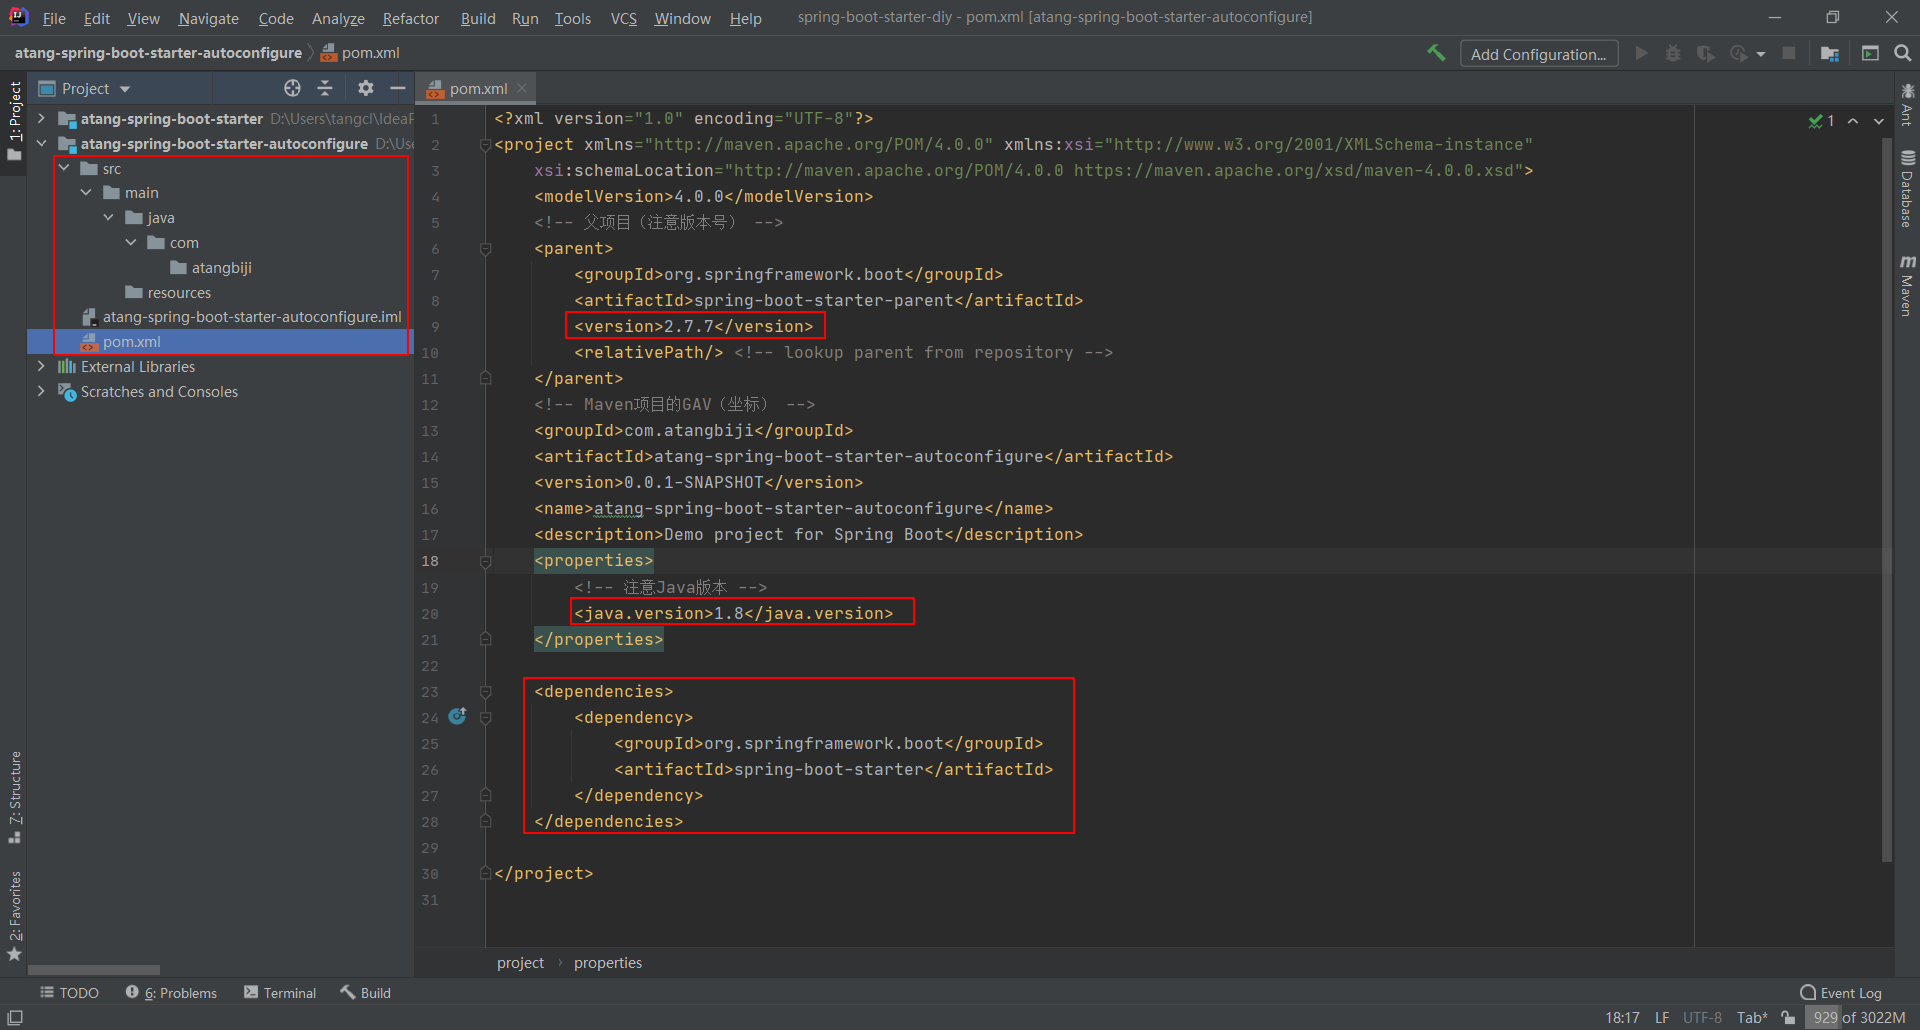Click the tool windows quick-access icon in bottom-left corner
Screen dimensions: 1920x1030
pyautogui.click(x=15, y=1017)
